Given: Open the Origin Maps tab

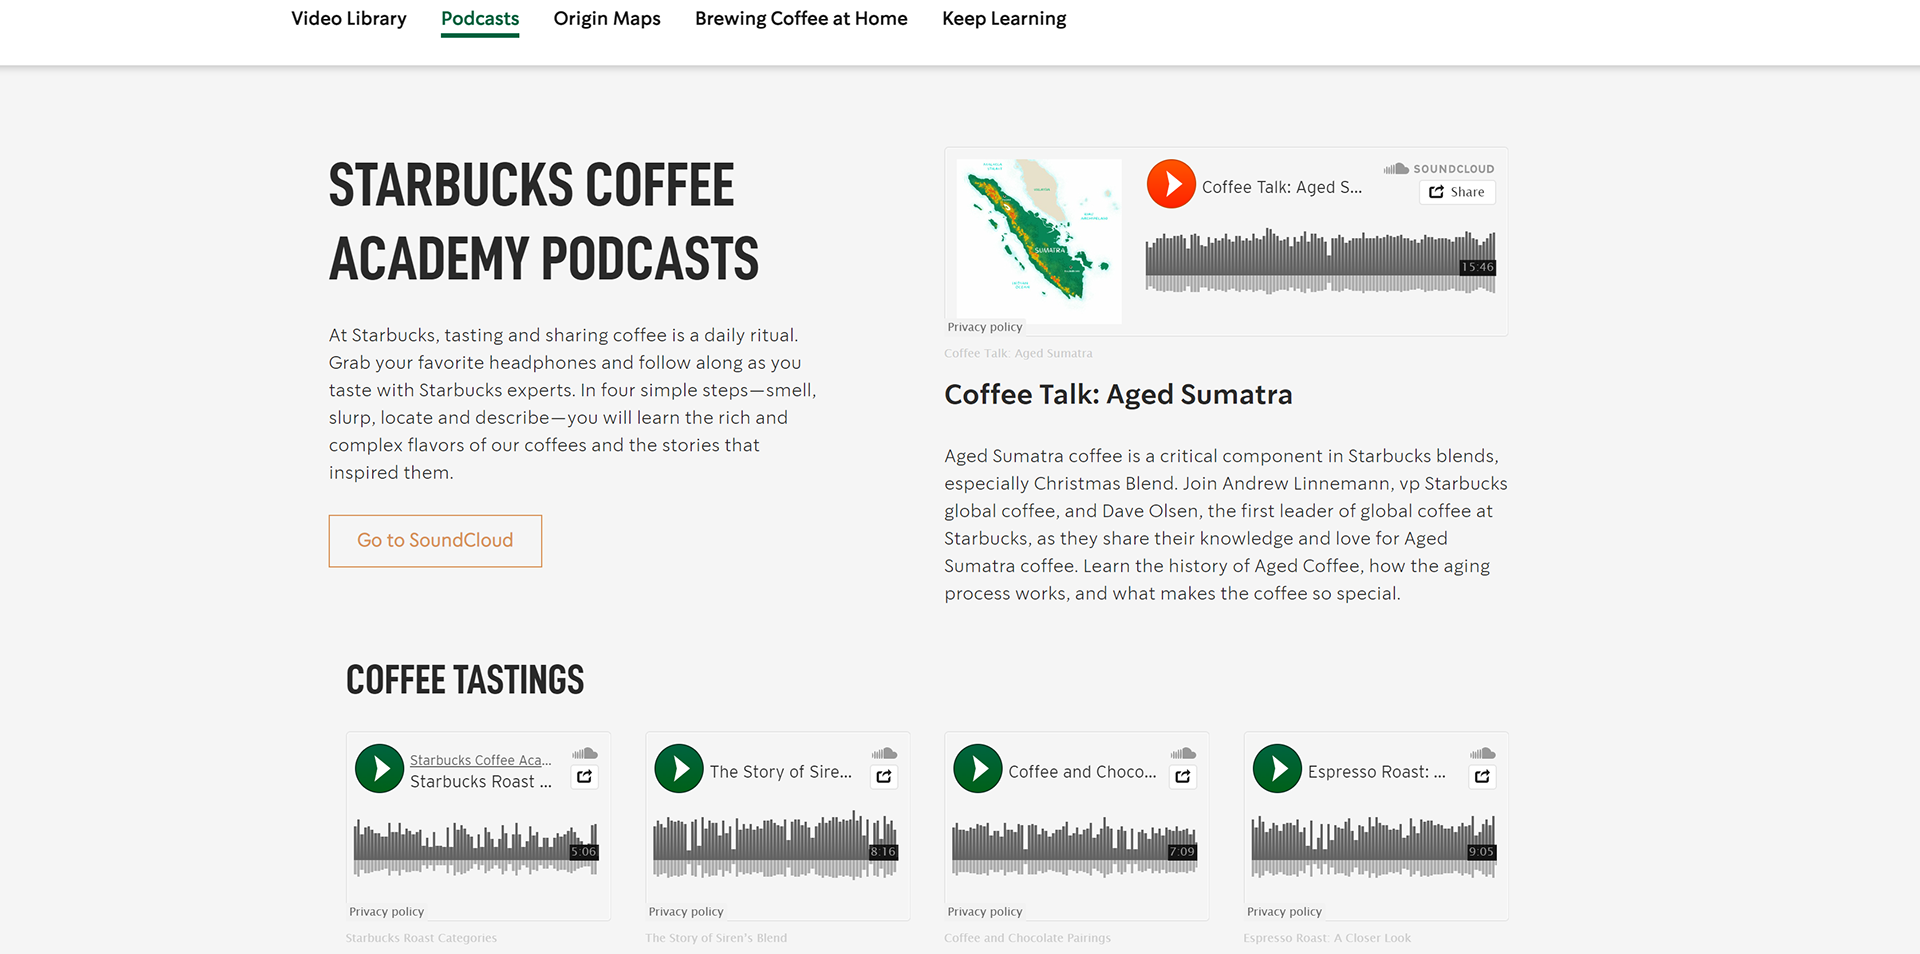Looking at the screenshot, I should [607, 19].
